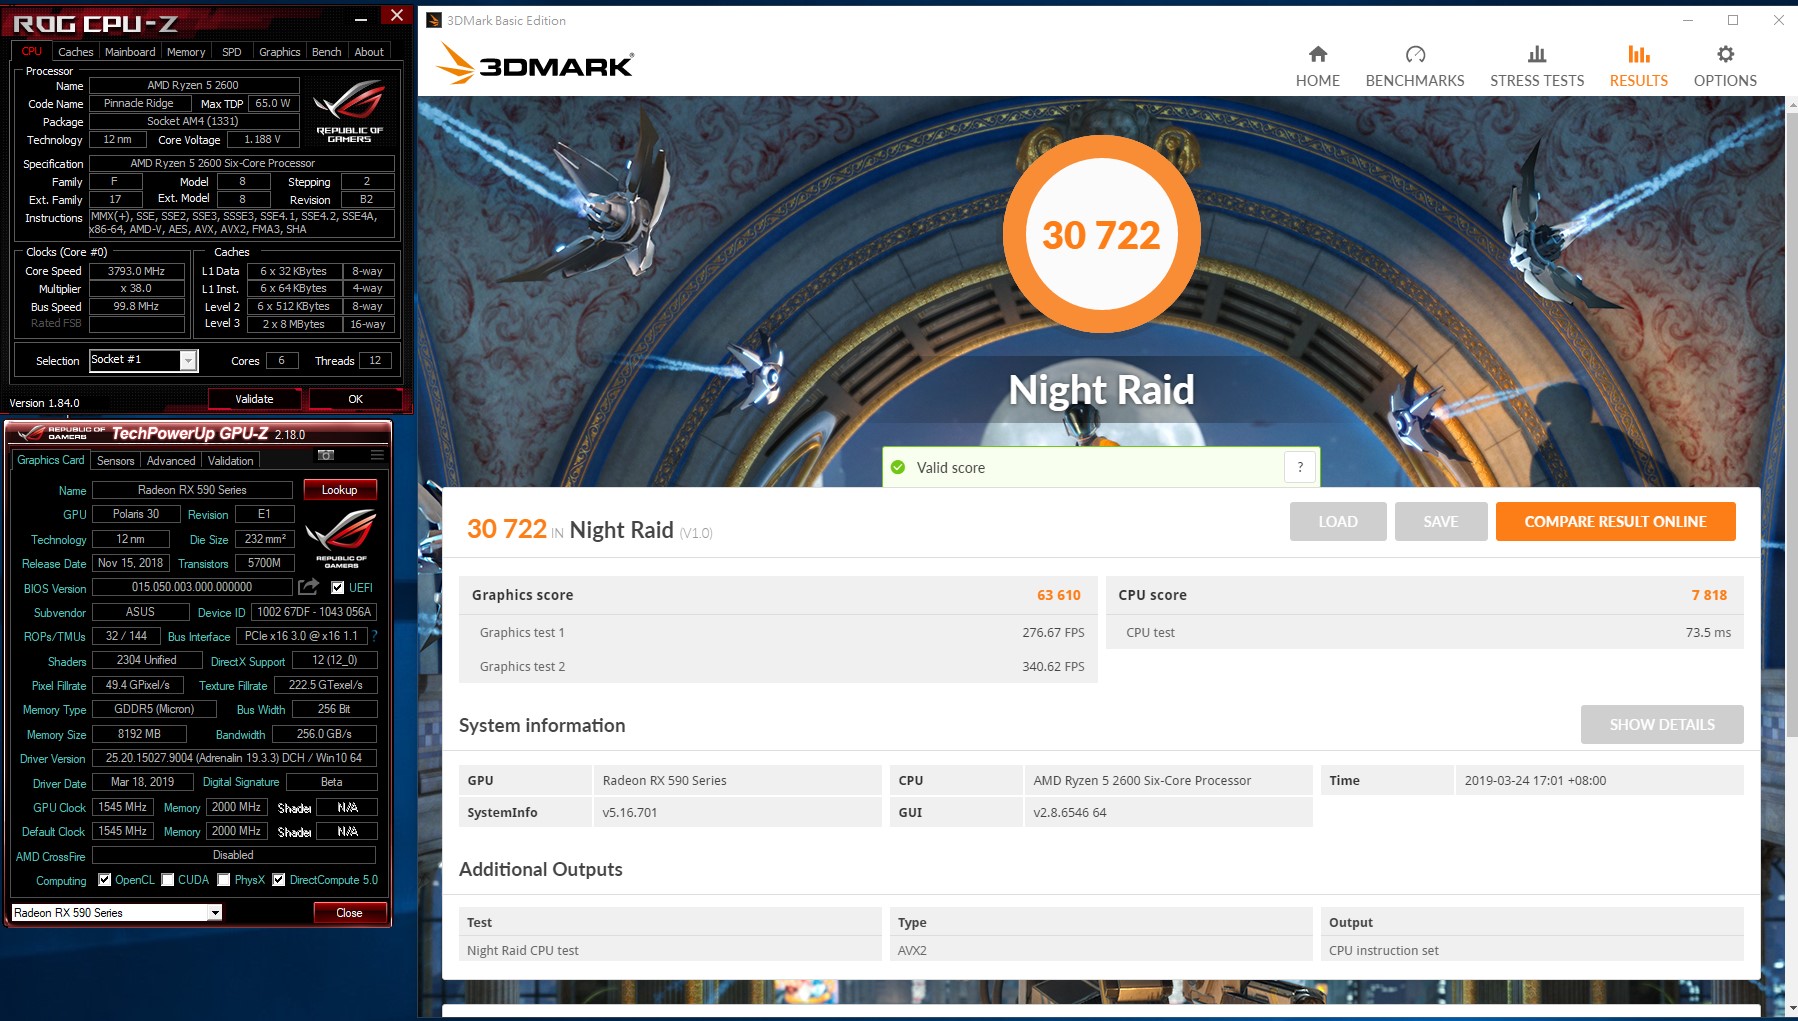This screenshot has width=1798, height=1021.
Task: Click the Validate button in CPU-Z
Action: click(x=254, y=399)
